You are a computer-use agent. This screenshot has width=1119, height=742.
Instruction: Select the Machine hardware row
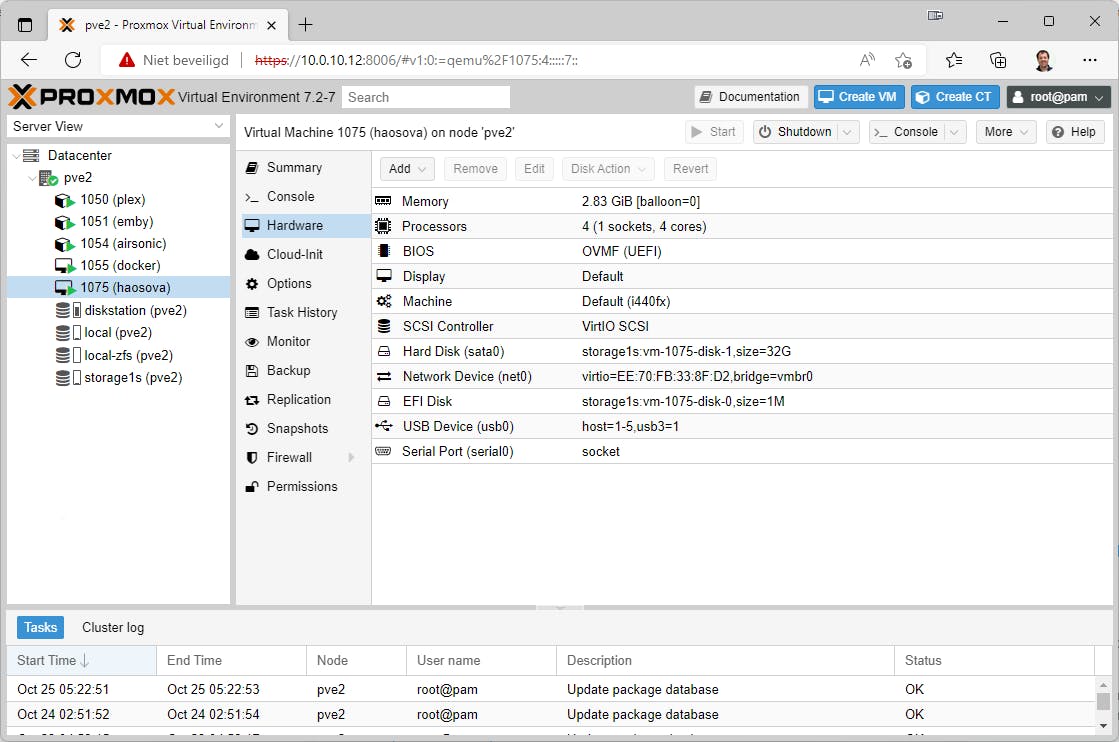(742, 301)
